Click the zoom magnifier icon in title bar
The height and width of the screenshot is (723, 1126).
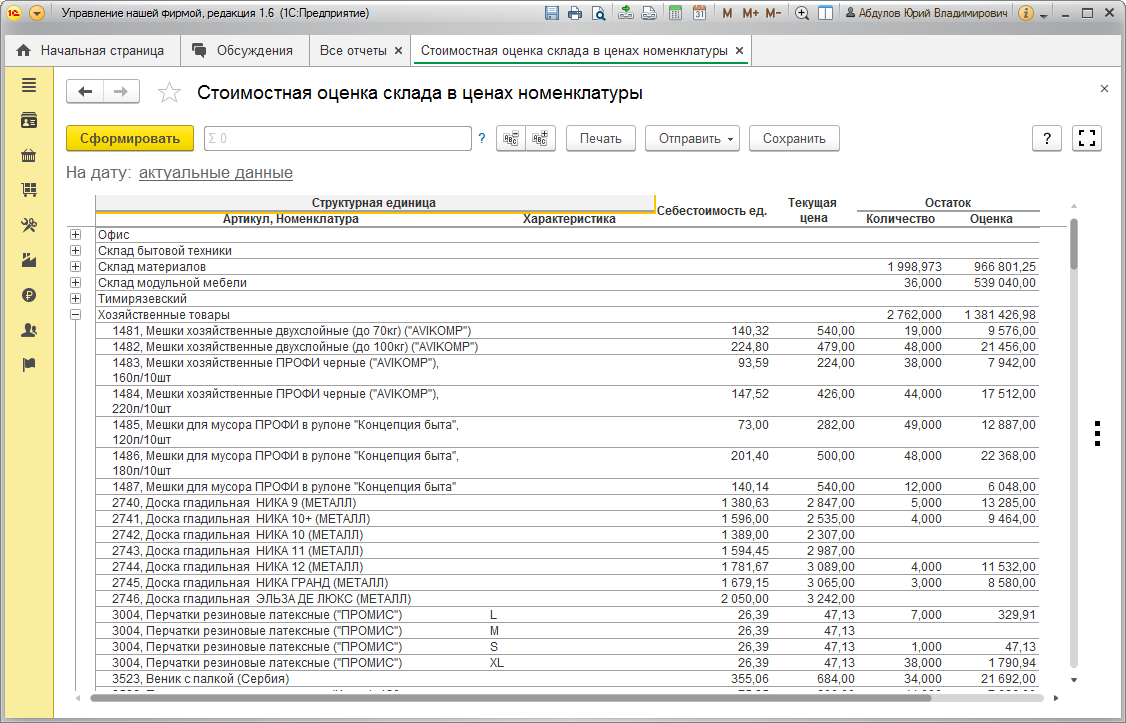802,14
